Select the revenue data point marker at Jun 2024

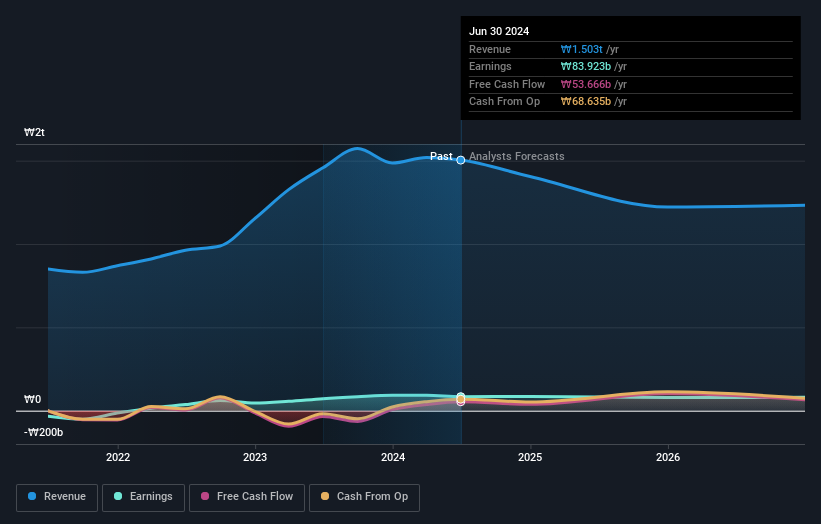[x=461, y=160]
